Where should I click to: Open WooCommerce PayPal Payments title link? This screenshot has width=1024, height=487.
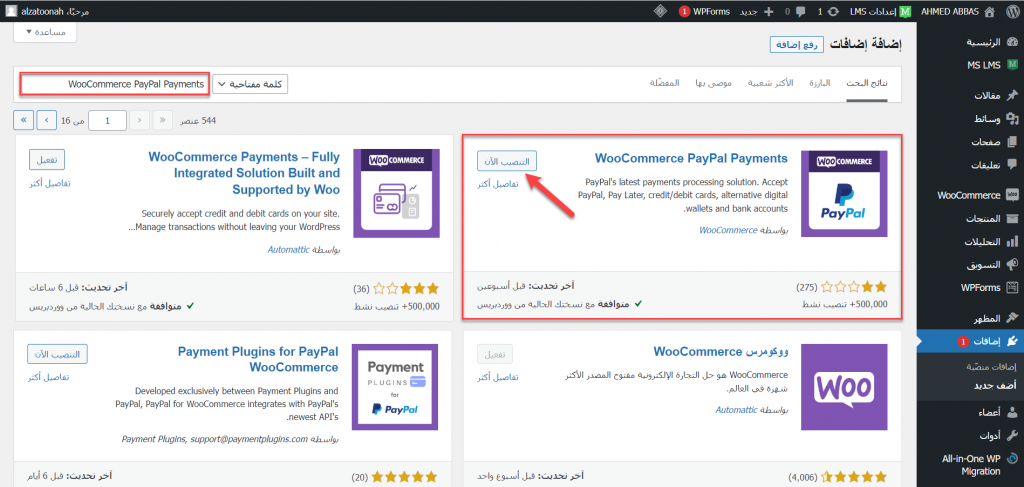[x=692, y=158]
